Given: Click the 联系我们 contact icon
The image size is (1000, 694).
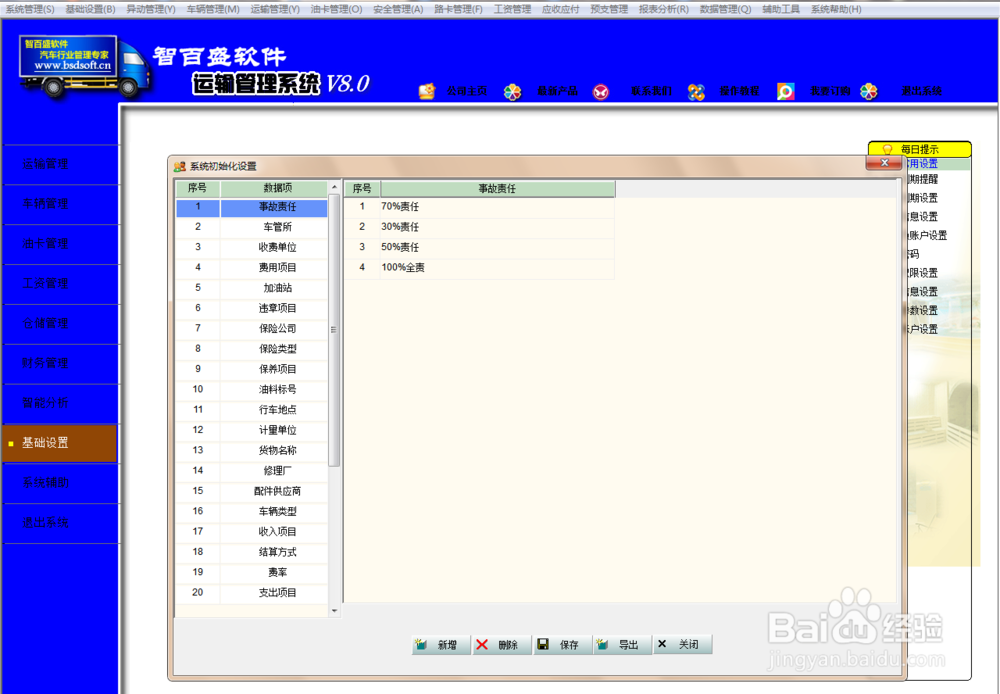Looking at the screenshot, I should click(x=601, y=90).
